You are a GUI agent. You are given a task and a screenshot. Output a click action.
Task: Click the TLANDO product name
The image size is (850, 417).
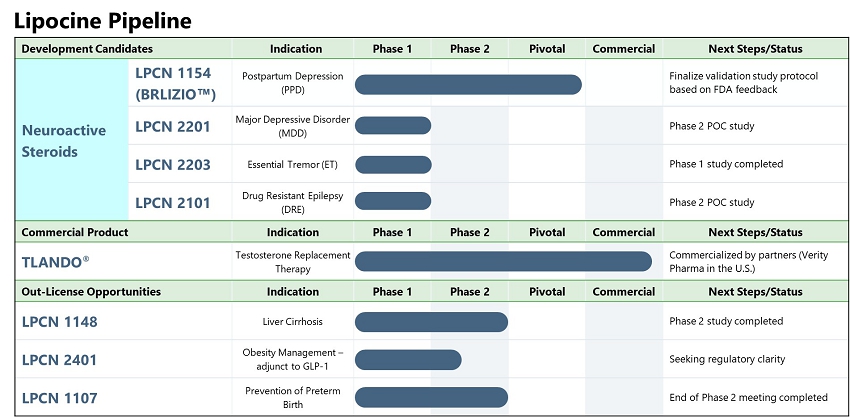56,262
